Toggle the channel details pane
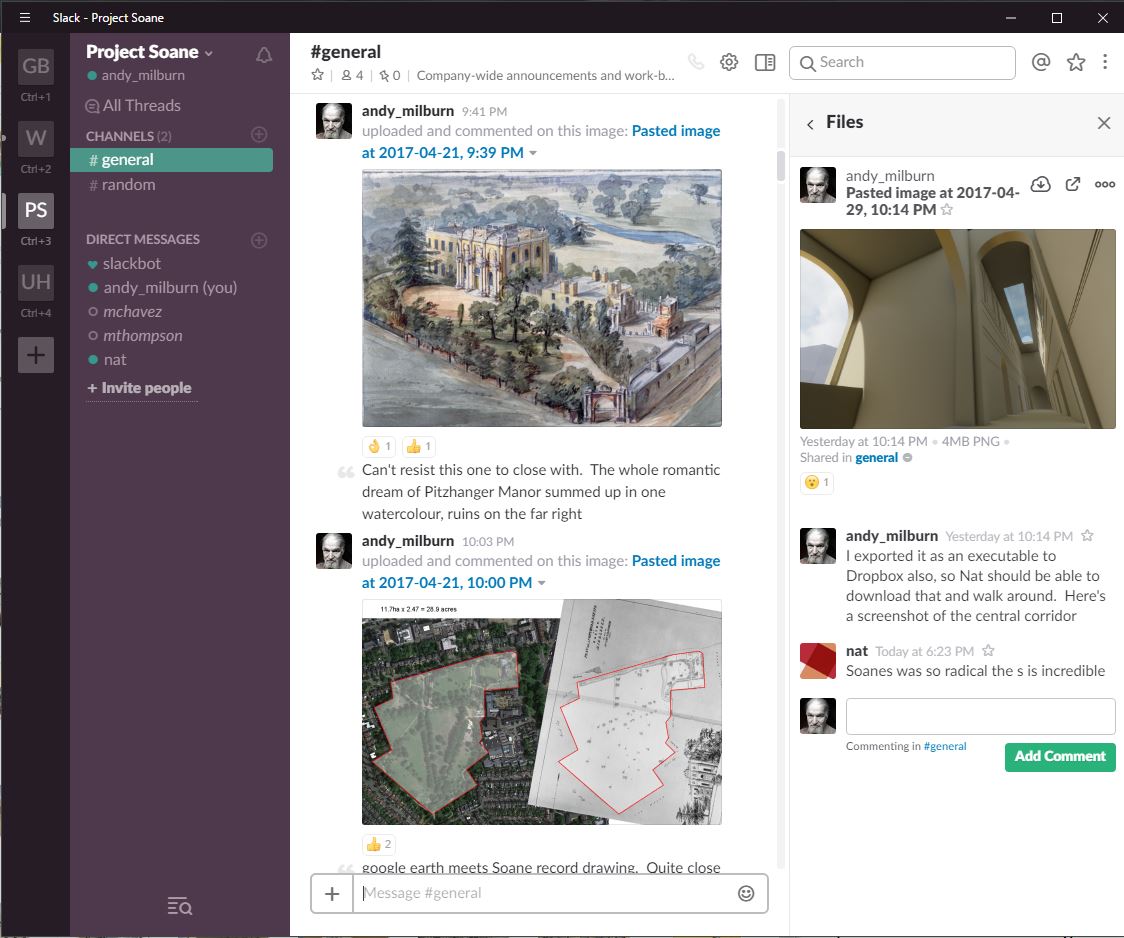 point(765,62)
